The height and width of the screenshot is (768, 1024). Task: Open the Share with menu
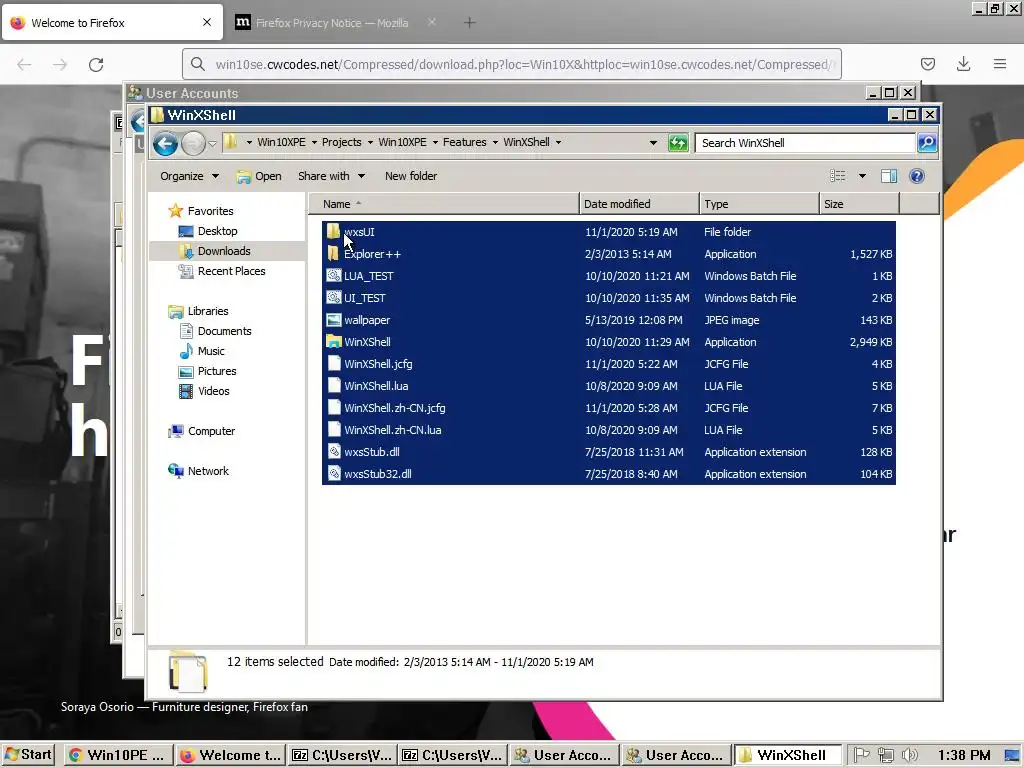click(x=331, y=176)
